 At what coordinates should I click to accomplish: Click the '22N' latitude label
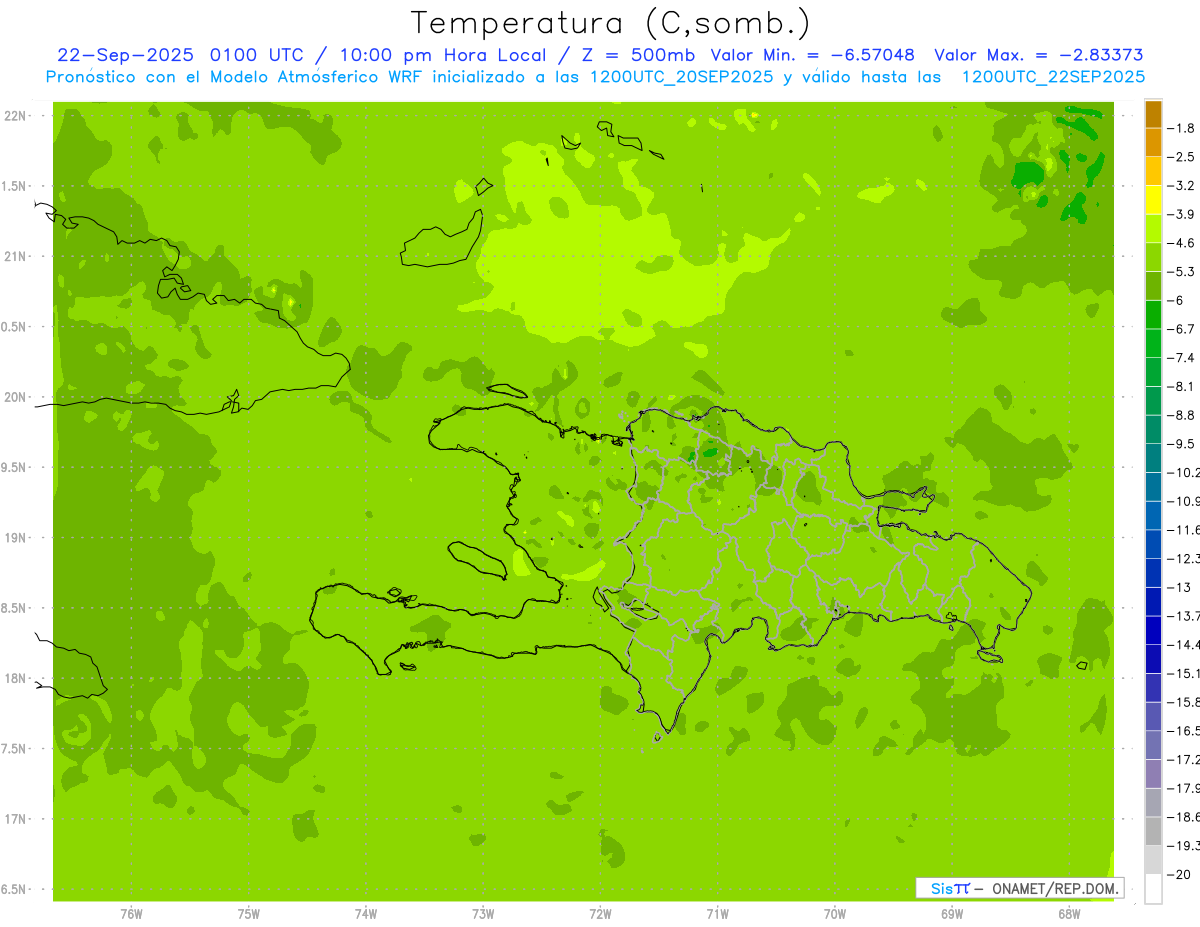pyautogui.click(x=16, y=116)
